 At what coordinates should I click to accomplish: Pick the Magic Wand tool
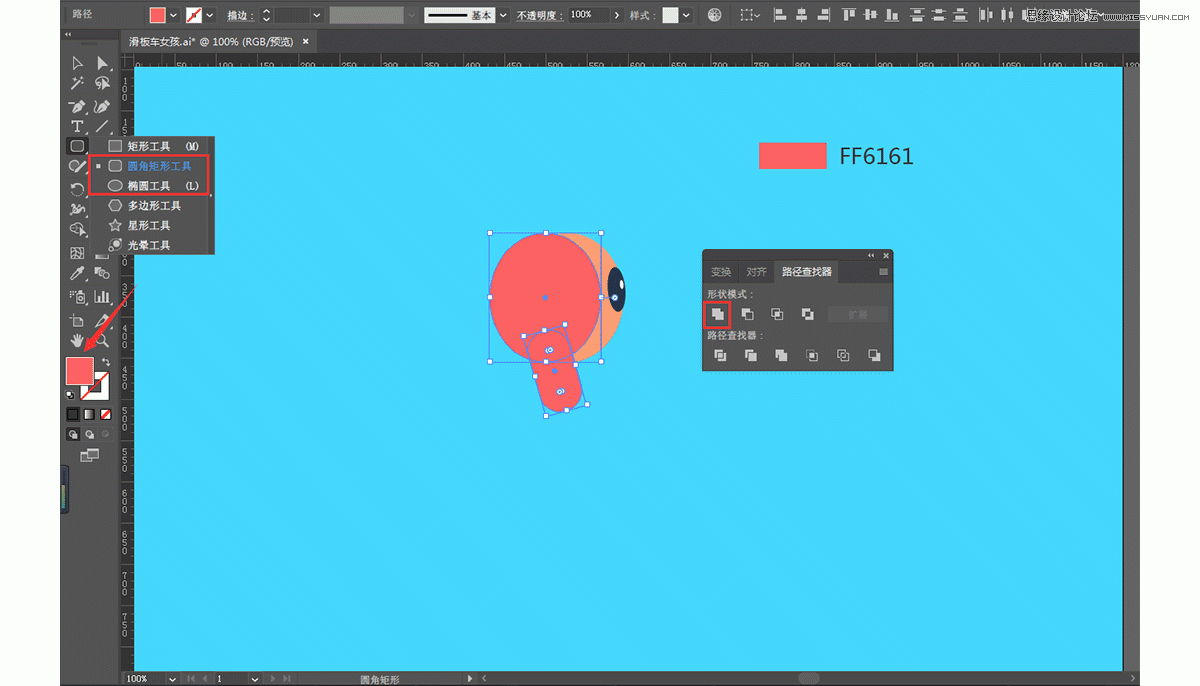pos(77,84)
